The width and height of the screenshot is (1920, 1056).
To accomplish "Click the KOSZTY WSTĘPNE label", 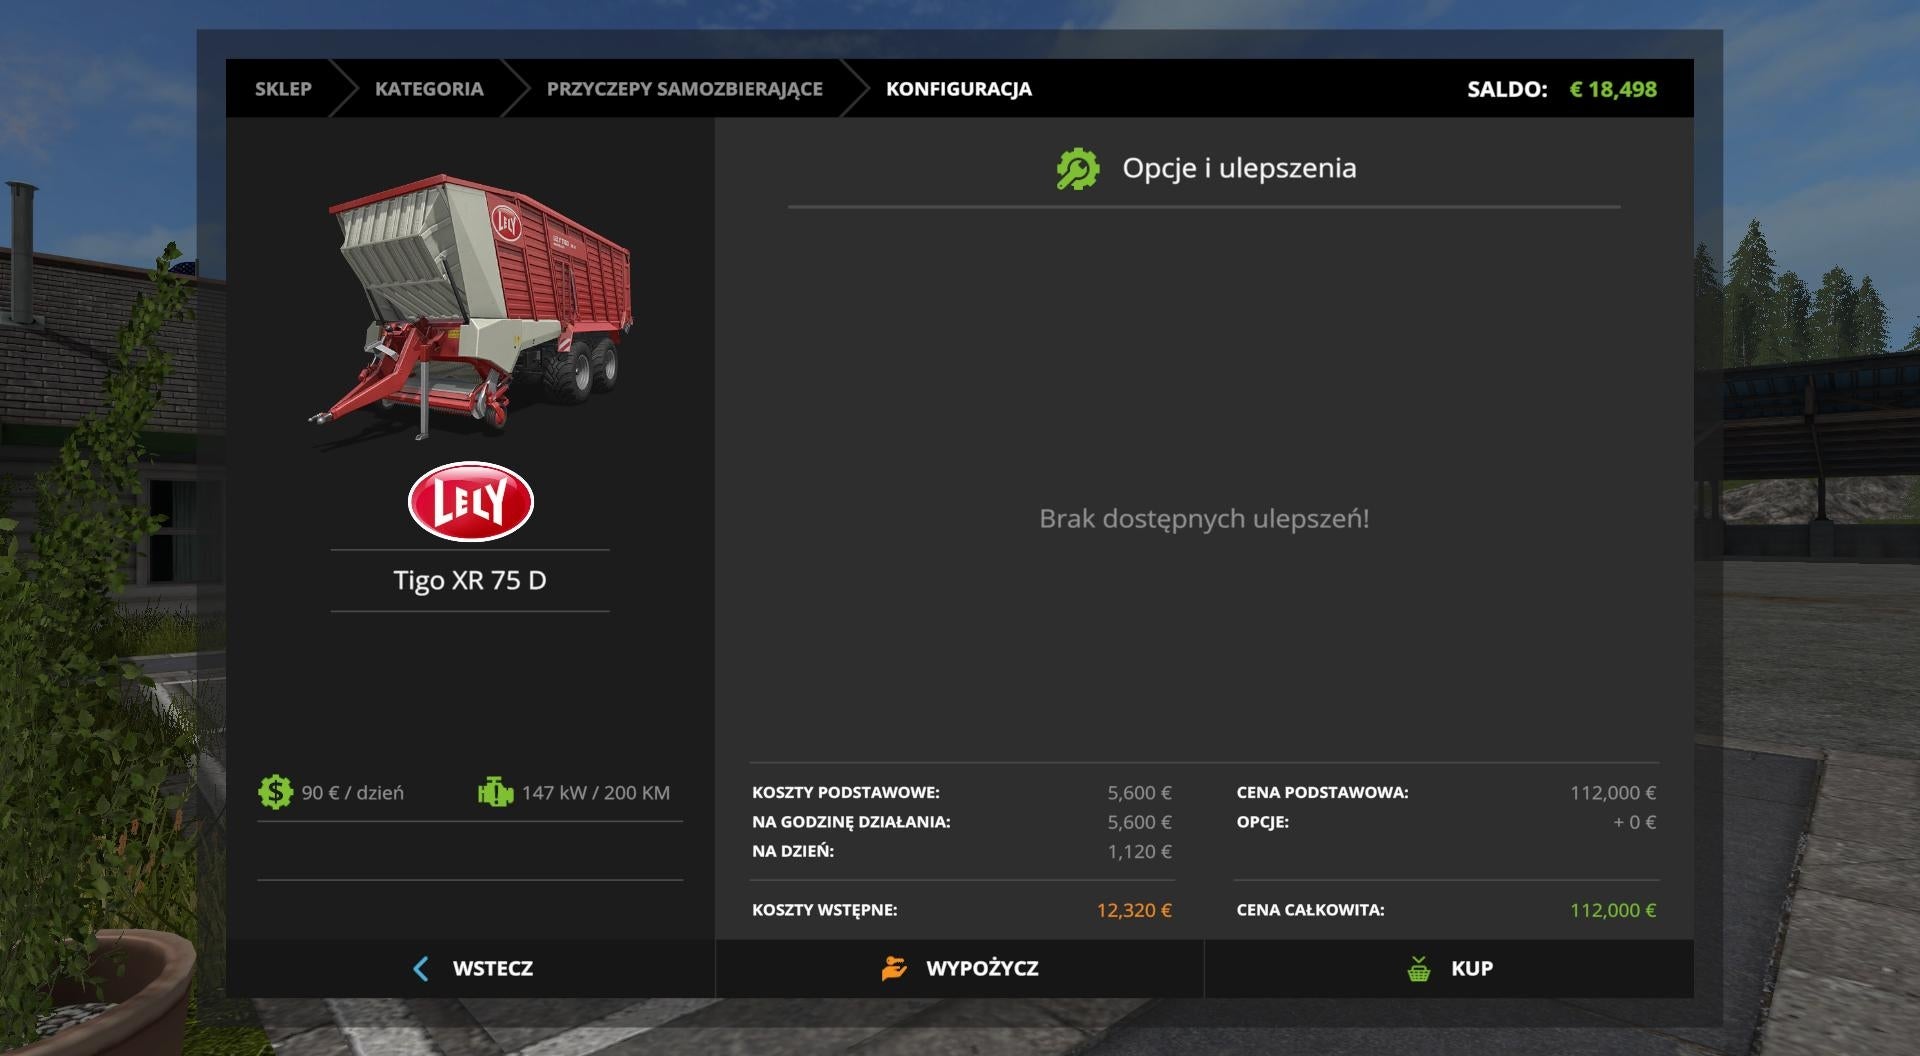I will 825,910.
